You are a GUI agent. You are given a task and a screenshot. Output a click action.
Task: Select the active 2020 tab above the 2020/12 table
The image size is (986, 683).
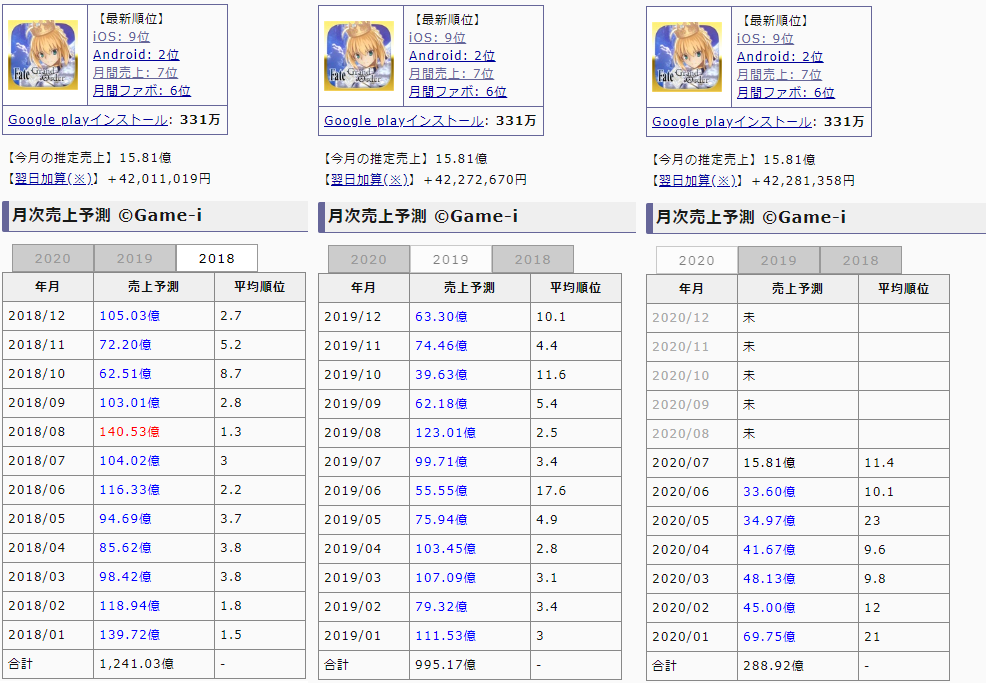click(x=697, y=260)
